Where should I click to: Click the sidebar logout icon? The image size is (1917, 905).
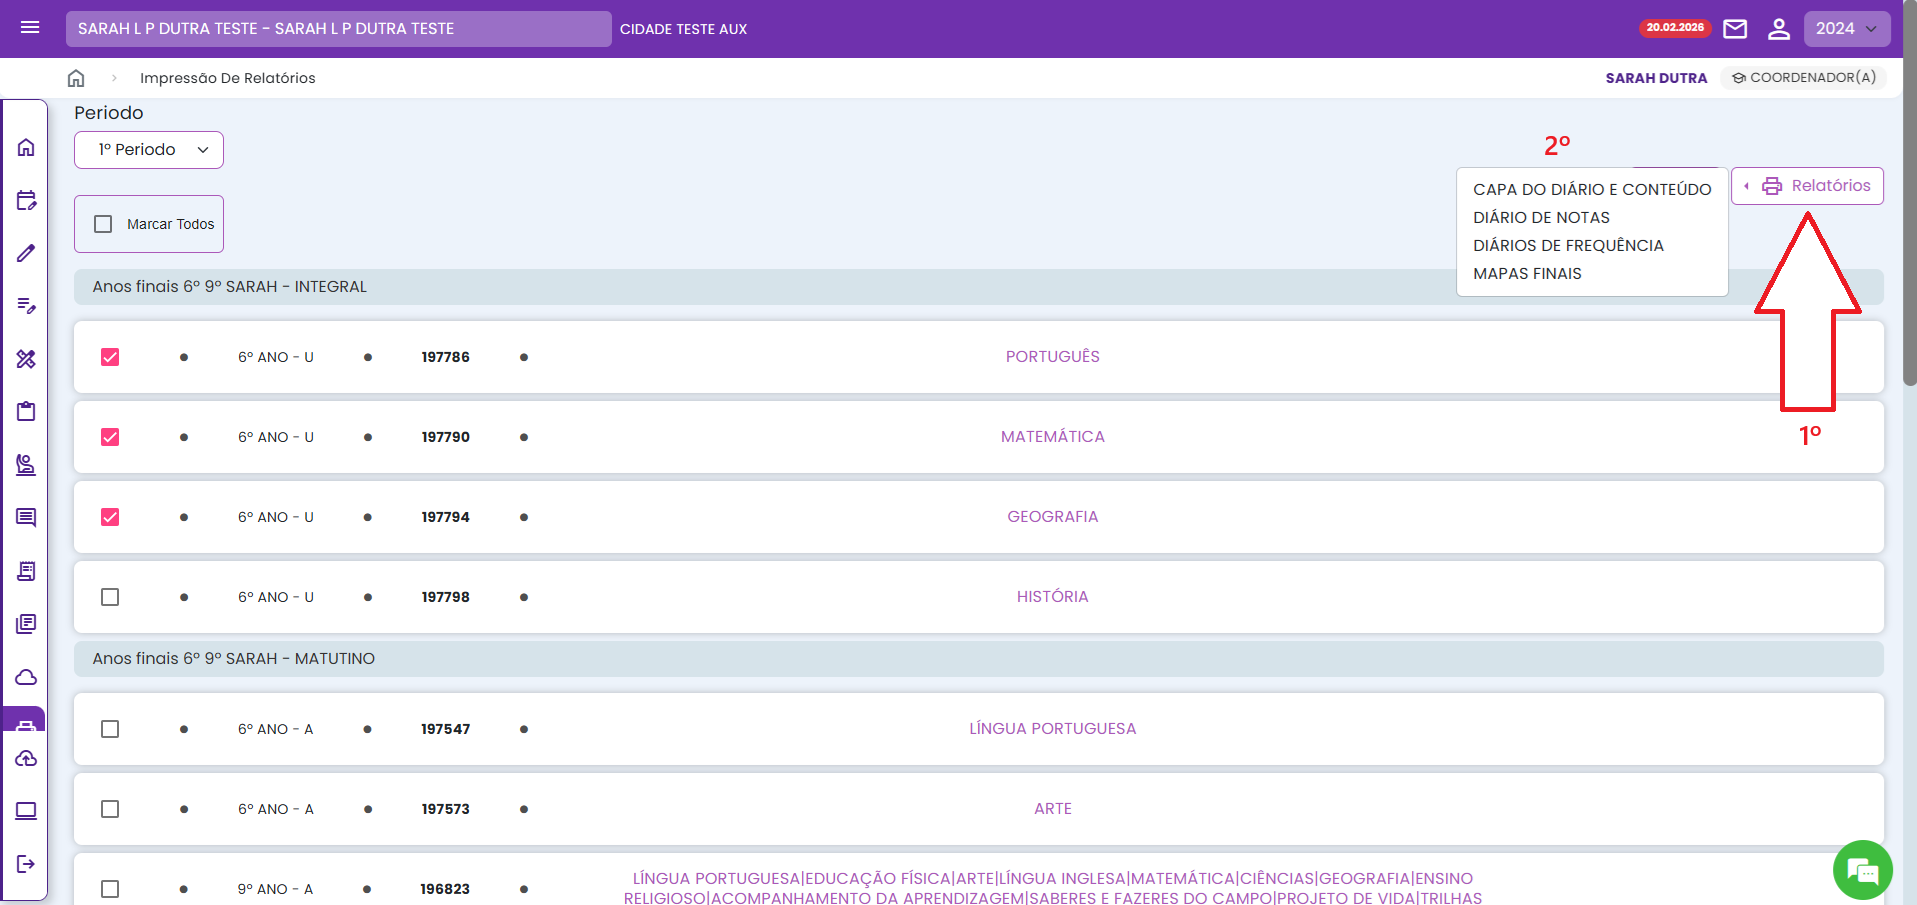[x=26, y=864]
